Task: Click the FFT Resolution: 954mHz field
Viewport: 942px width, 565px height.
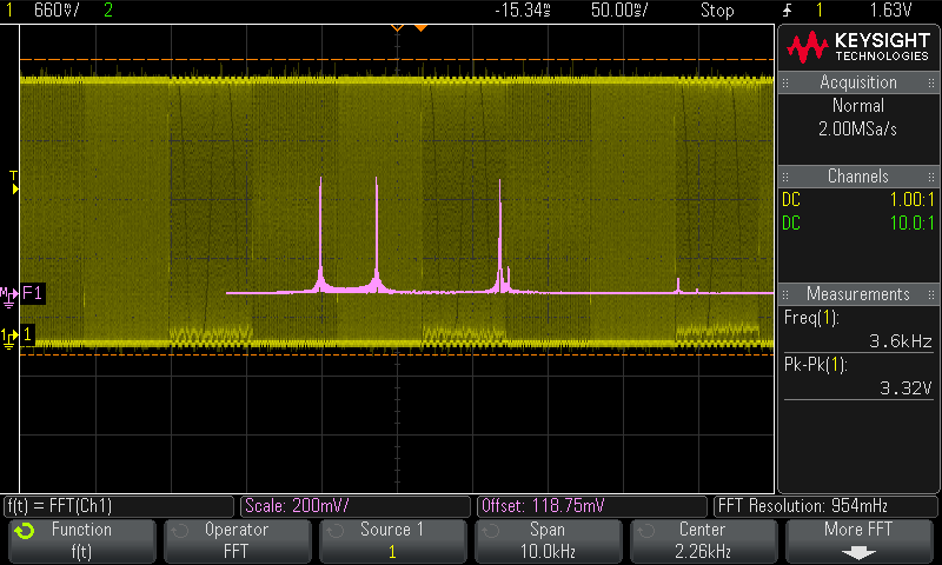Action: point(825,506)
